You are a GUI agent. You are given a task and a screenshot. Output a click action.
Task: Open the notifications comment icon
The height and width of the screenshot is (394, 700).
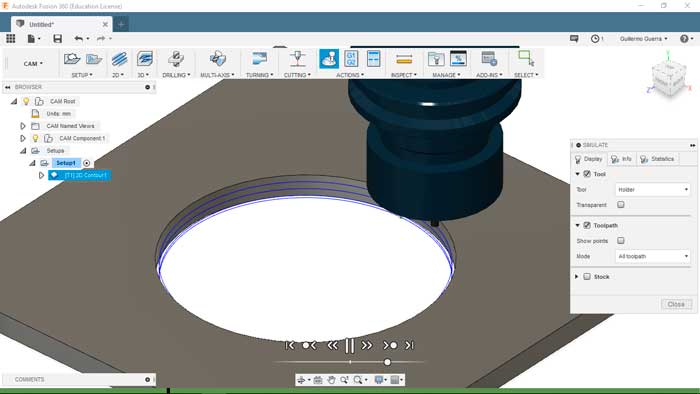574,39
